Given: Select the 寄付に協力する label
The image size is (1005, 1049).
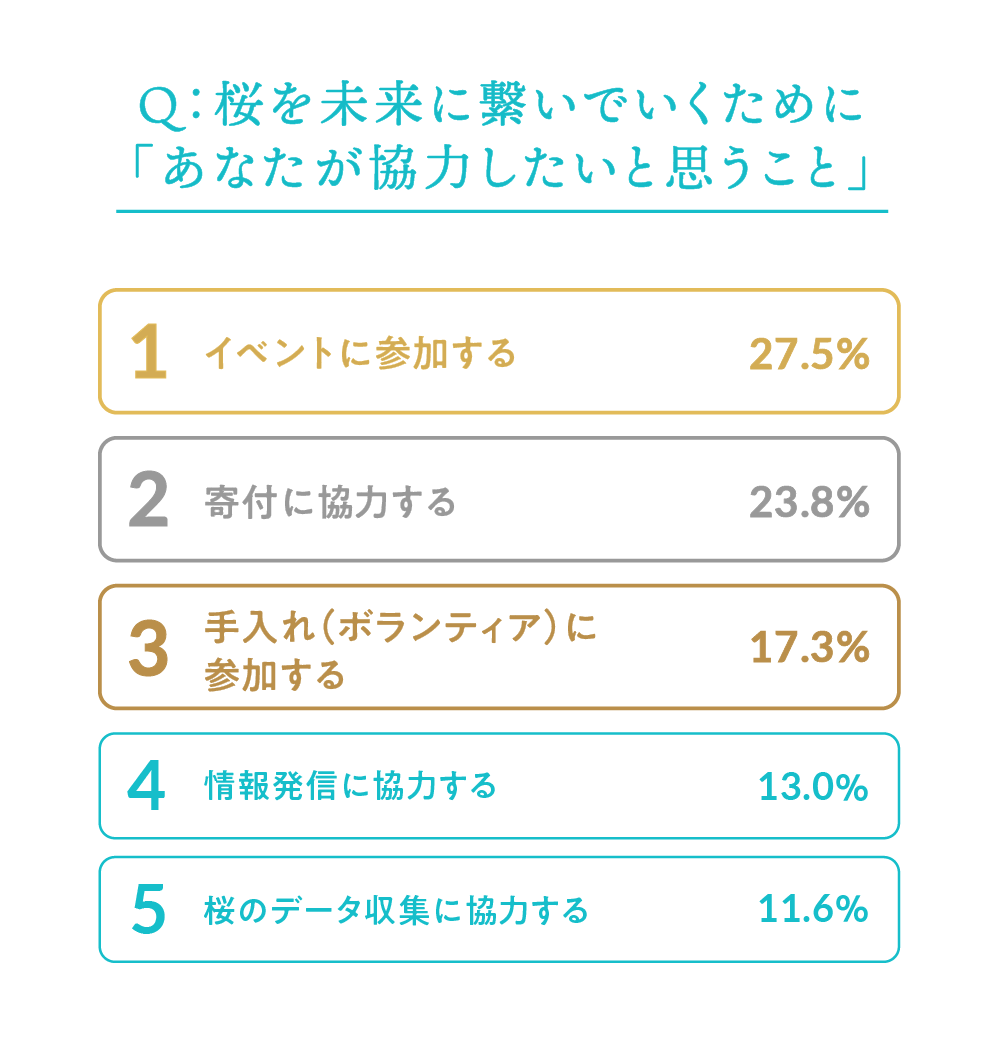Looking at the screenshot, I should point(330,501).
